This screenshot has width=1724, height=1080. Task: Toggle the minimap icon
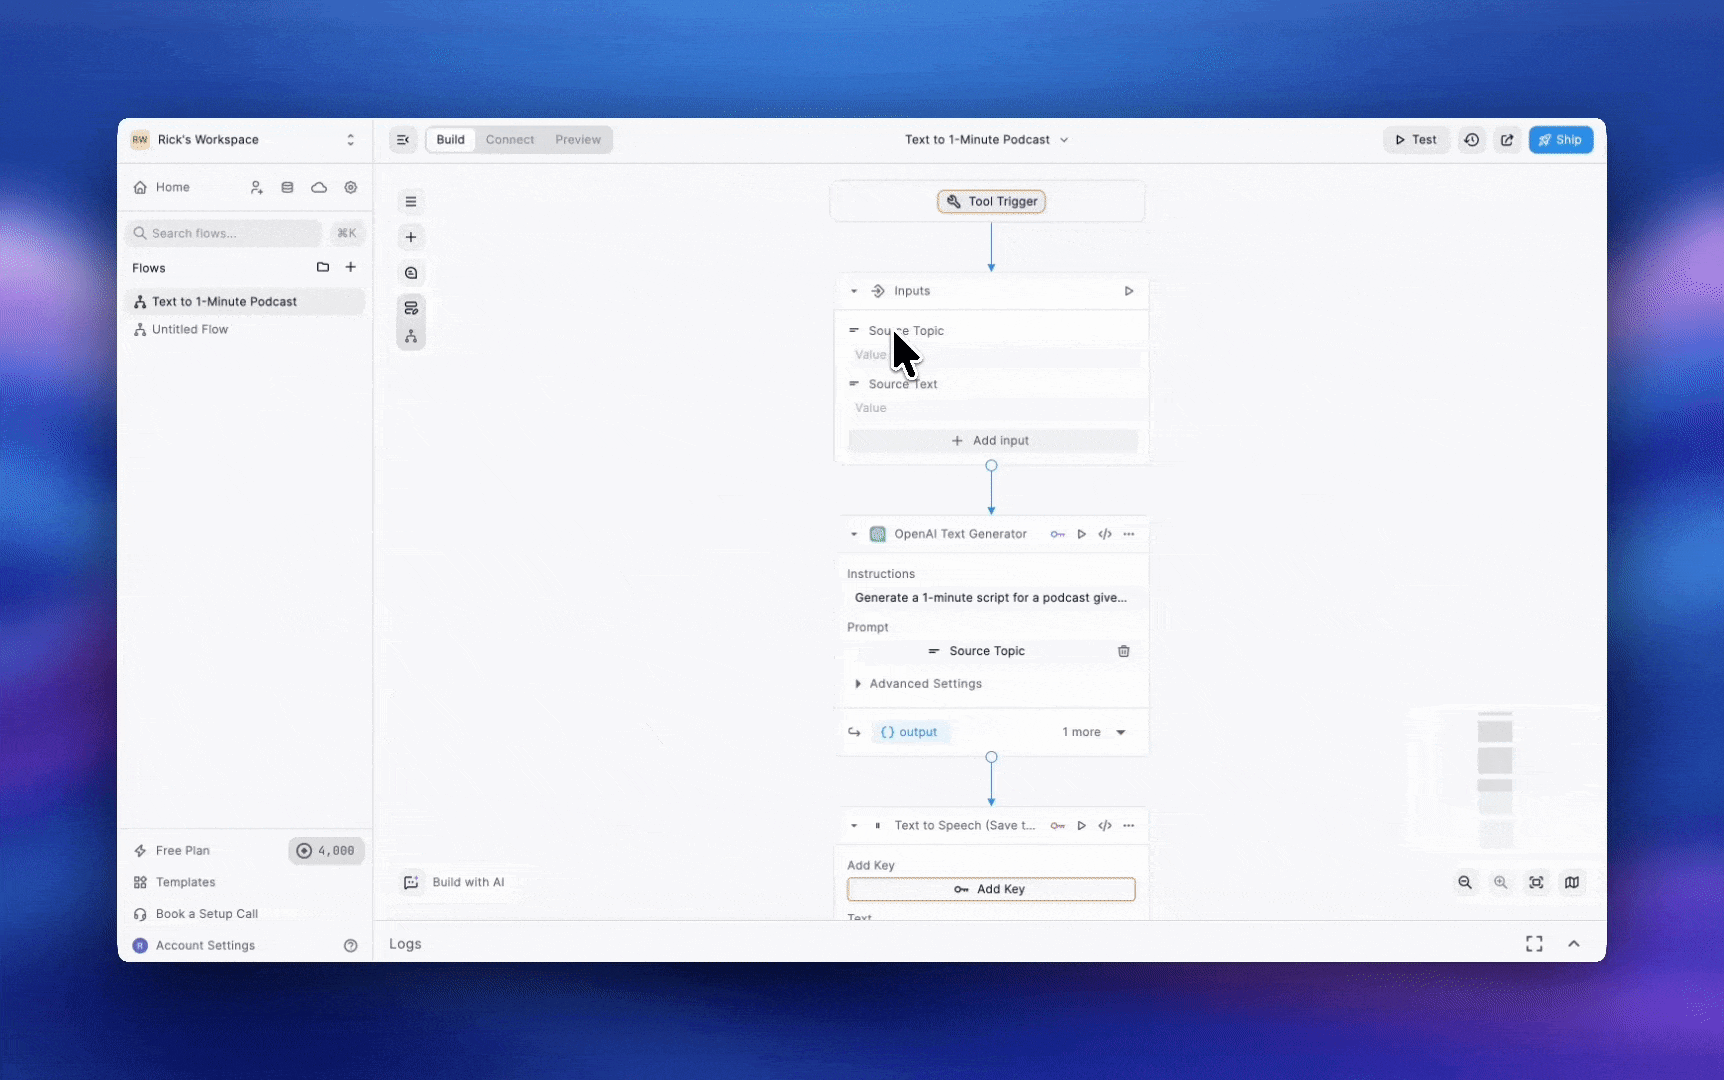point(1572,882)
